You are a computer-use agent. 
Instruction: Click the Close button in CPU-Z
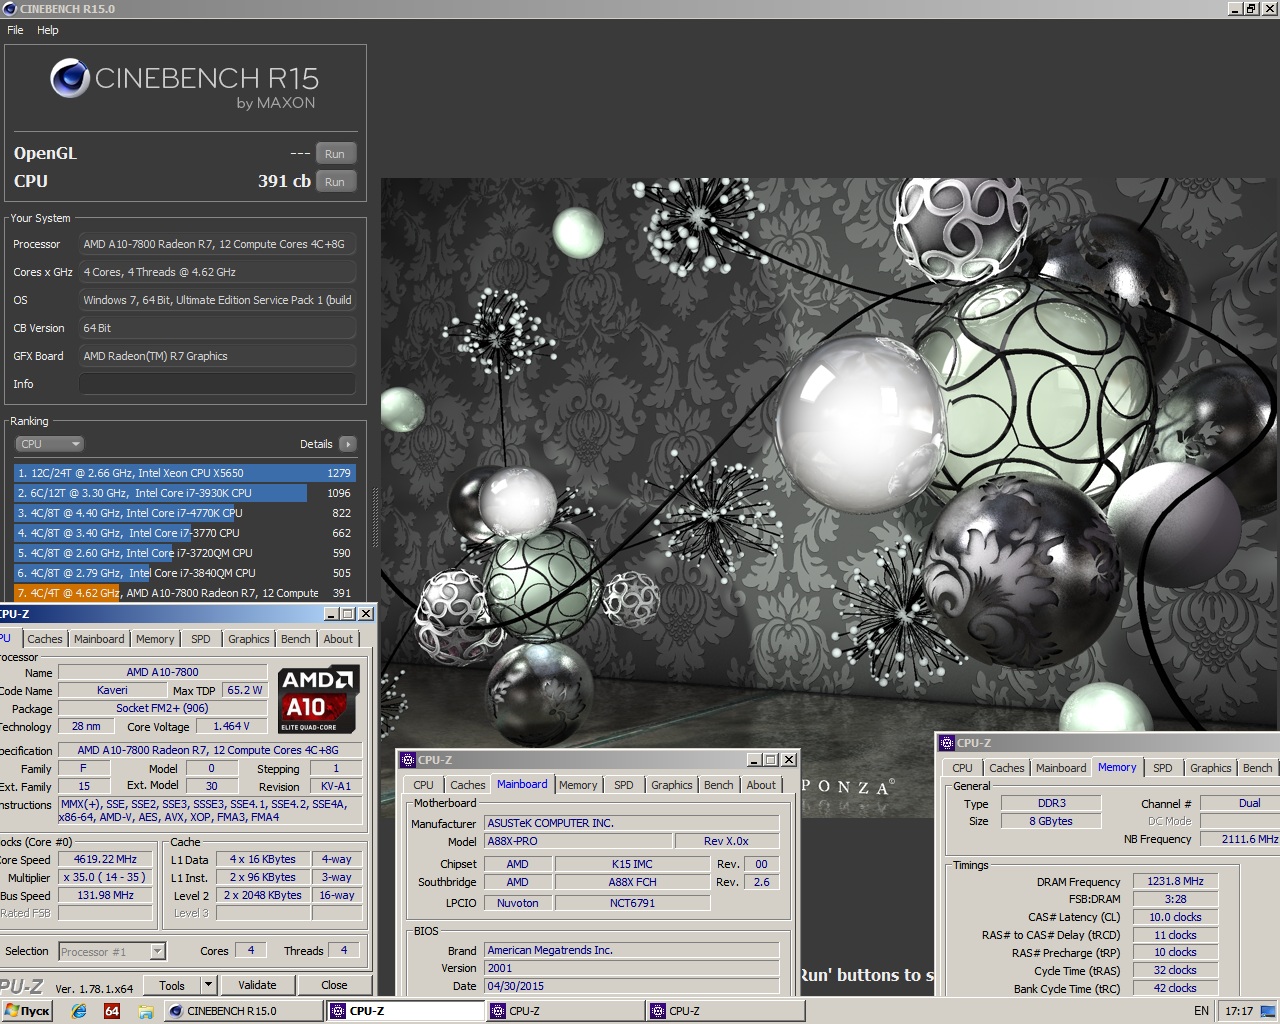tap(334, 985)
